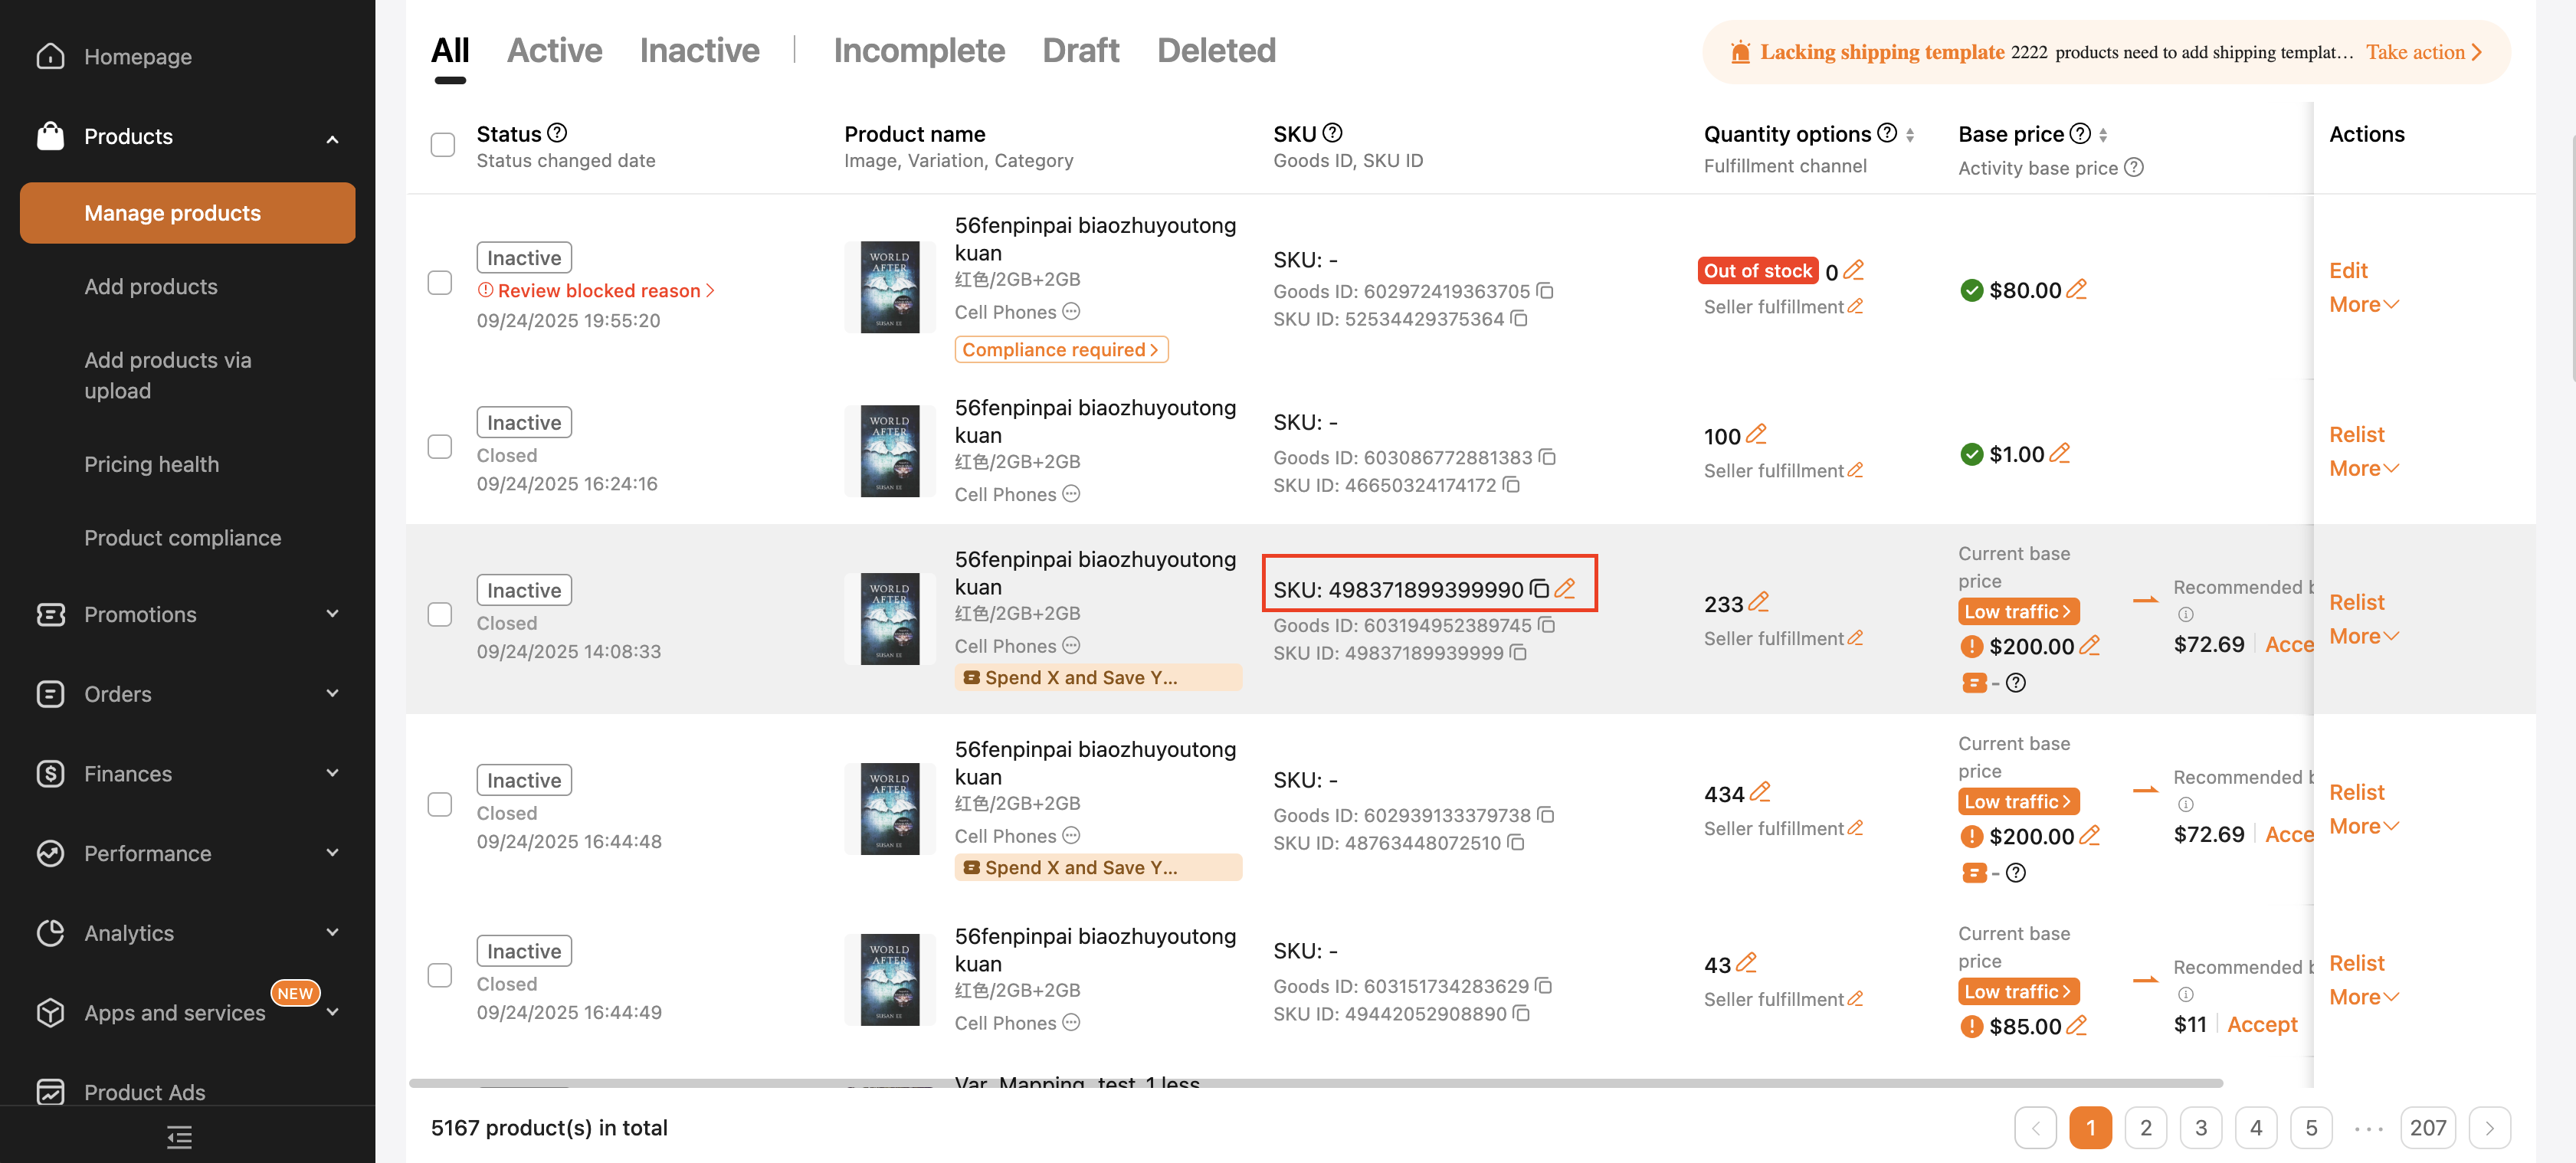
Task: Copy the SKU 498371899399990 value
Action: pos(1539,589)
